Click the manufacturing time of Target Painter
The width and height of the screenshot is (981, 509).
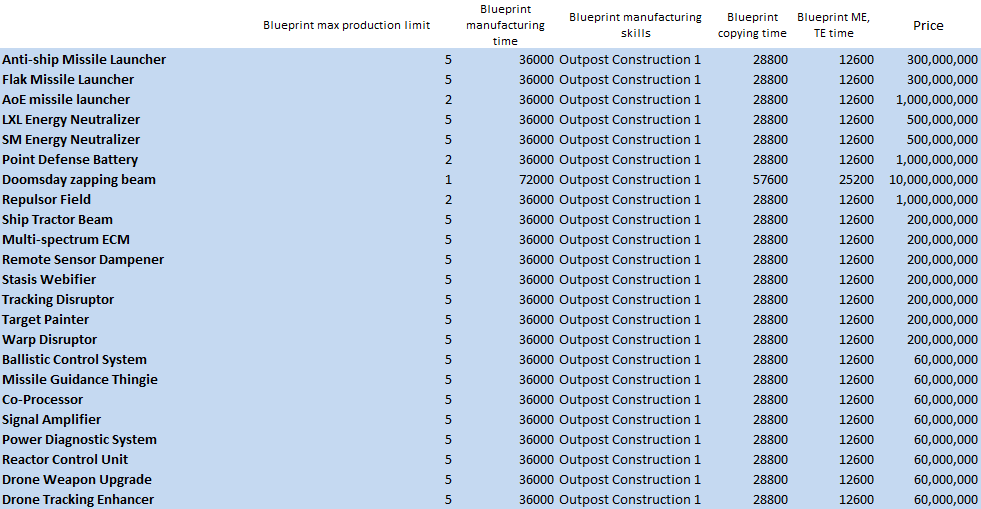tap(536, 320)
